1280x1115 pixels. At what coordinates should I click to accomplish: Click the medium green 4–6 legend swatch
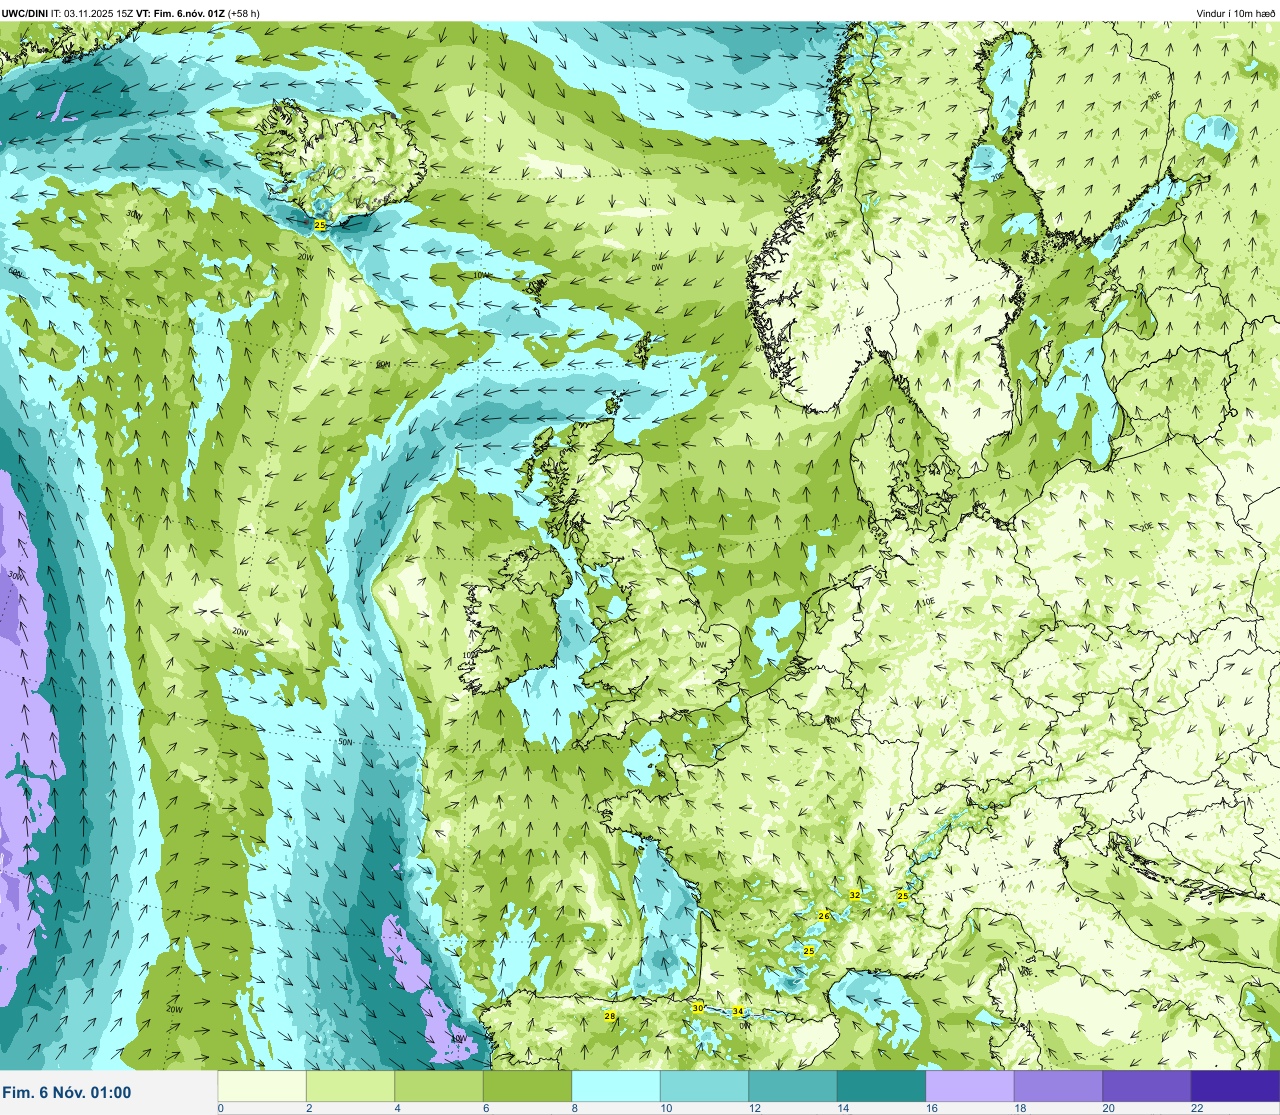pos(439,1086)
